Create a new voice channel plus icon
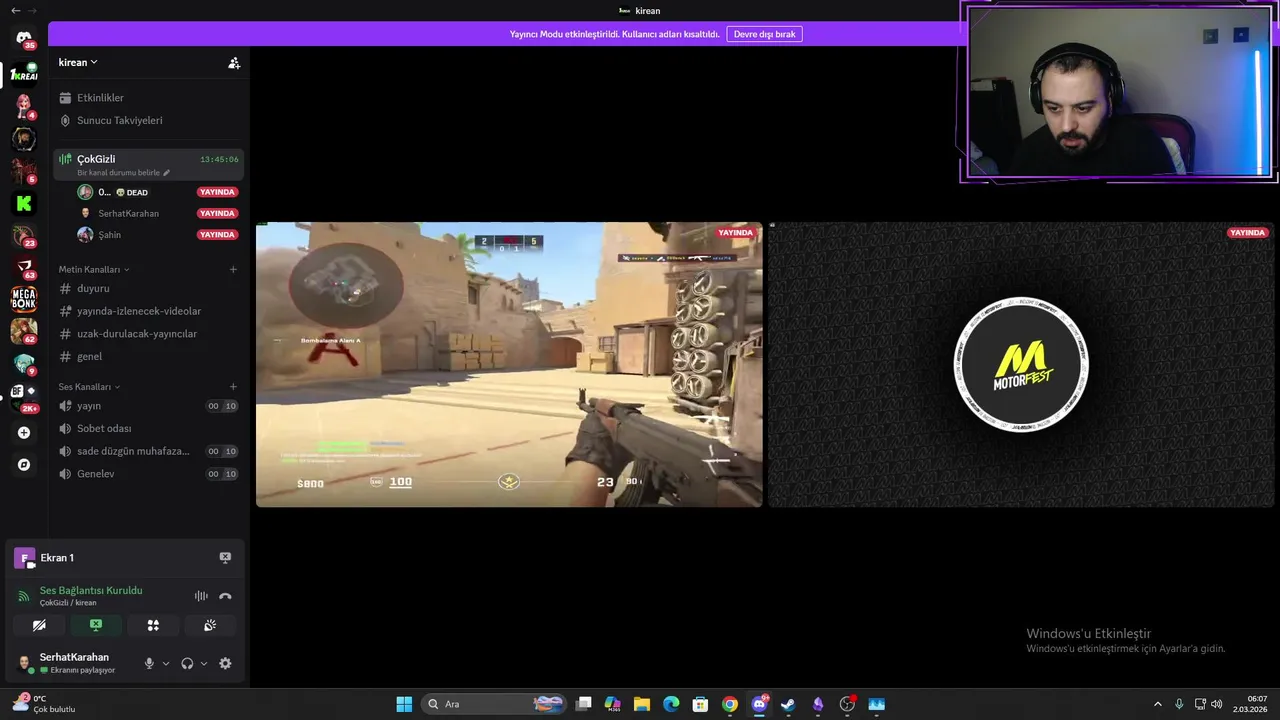The image size is (1280, 720). click(233, 387)
